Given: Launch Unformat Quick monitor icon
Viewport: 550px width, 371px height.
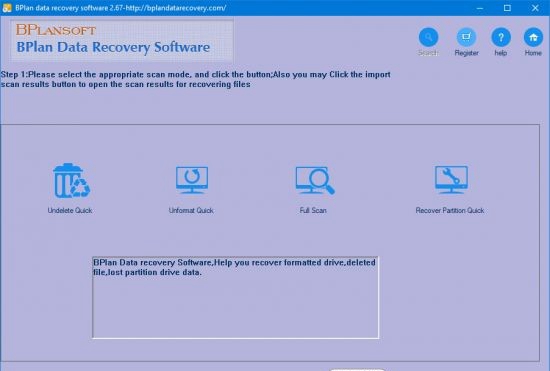Looking at the screenshot, I should (x=192, y=180).
